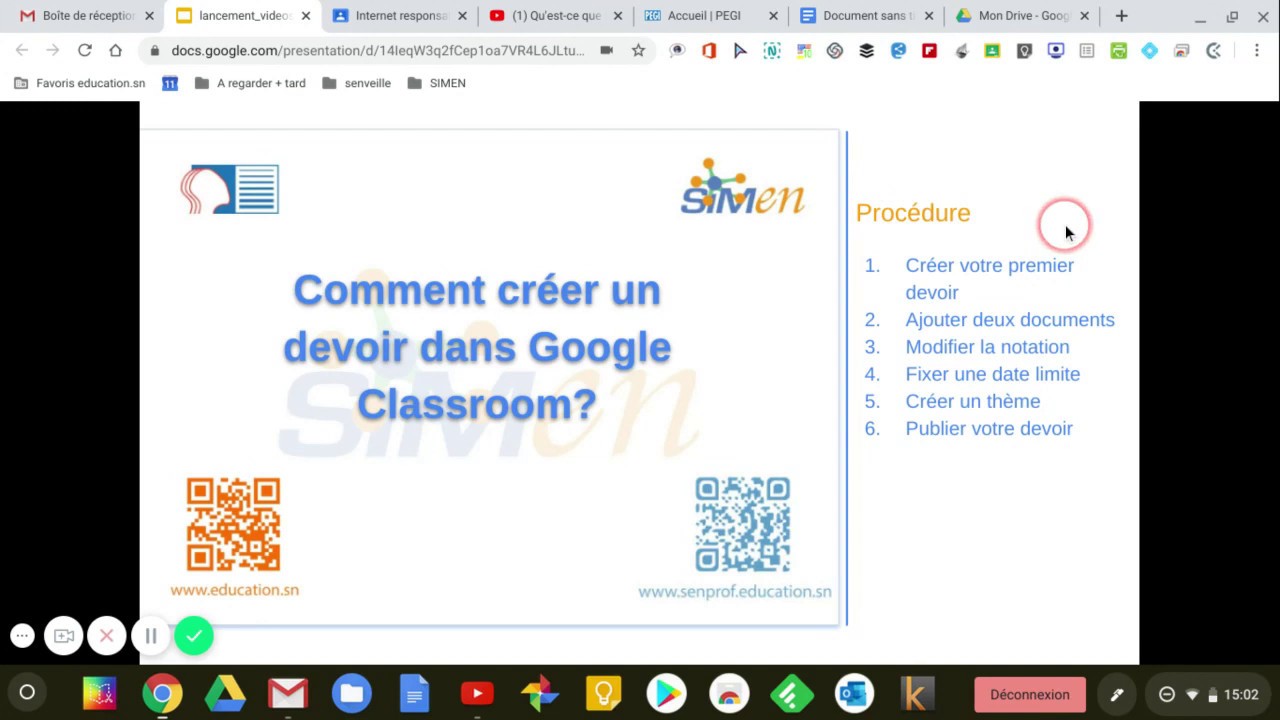Open the SIMEN bookmark folder
The height and width of the screenshot is (720, 1280).
[437, 83]
